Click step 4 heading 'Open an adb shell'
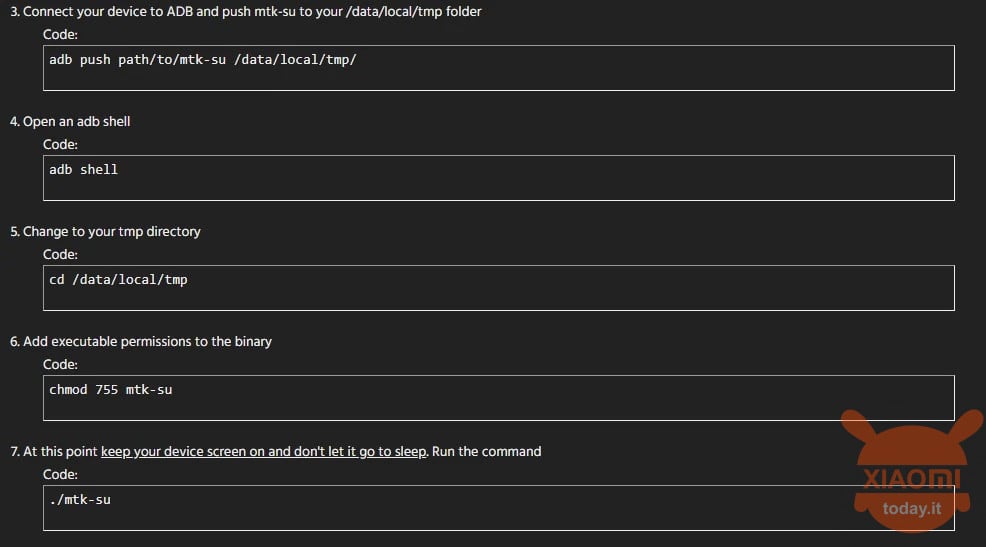The width and height of the screenshot is (986, 547). coord(70,121)
